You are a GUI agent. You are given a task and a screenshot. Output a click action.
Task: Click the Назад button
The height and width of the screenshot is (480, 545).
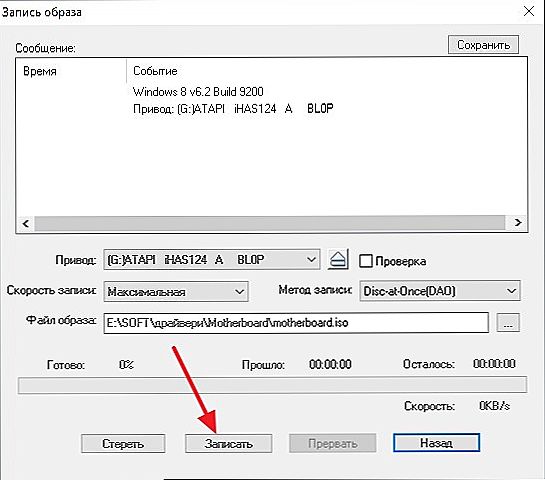click(437, 442)
